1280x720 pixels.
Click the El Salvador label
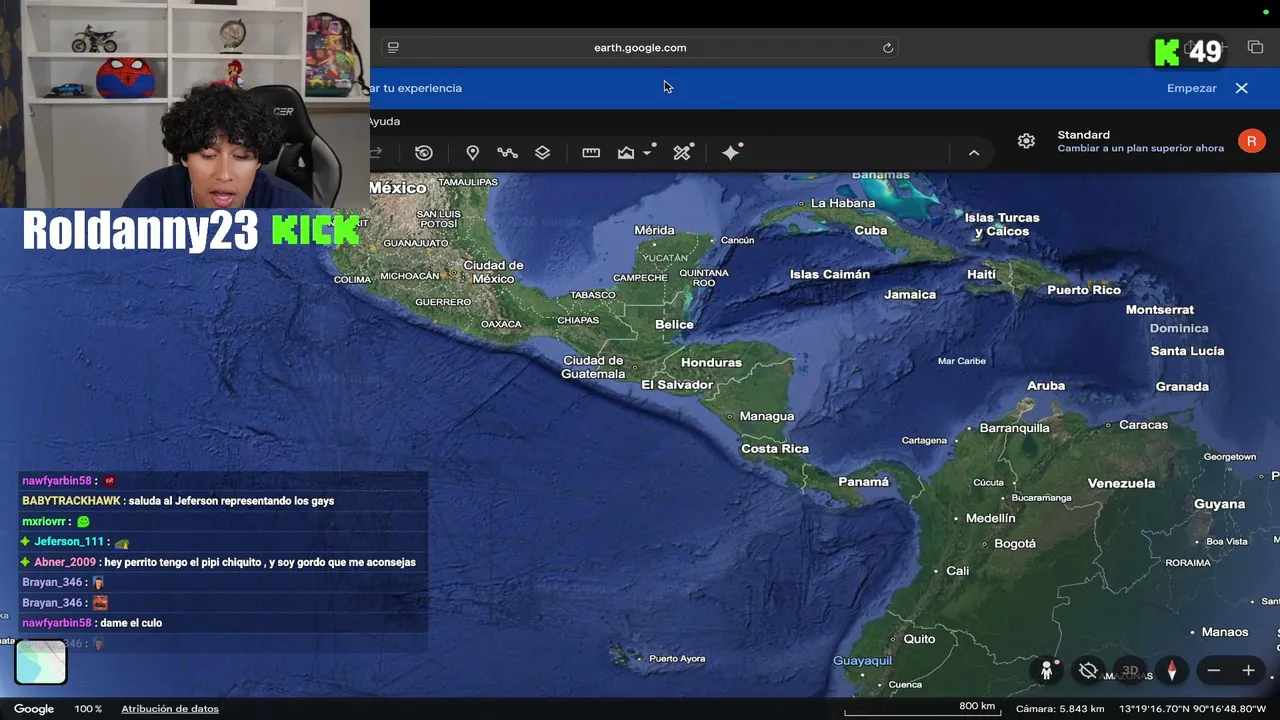coord(677,385)
